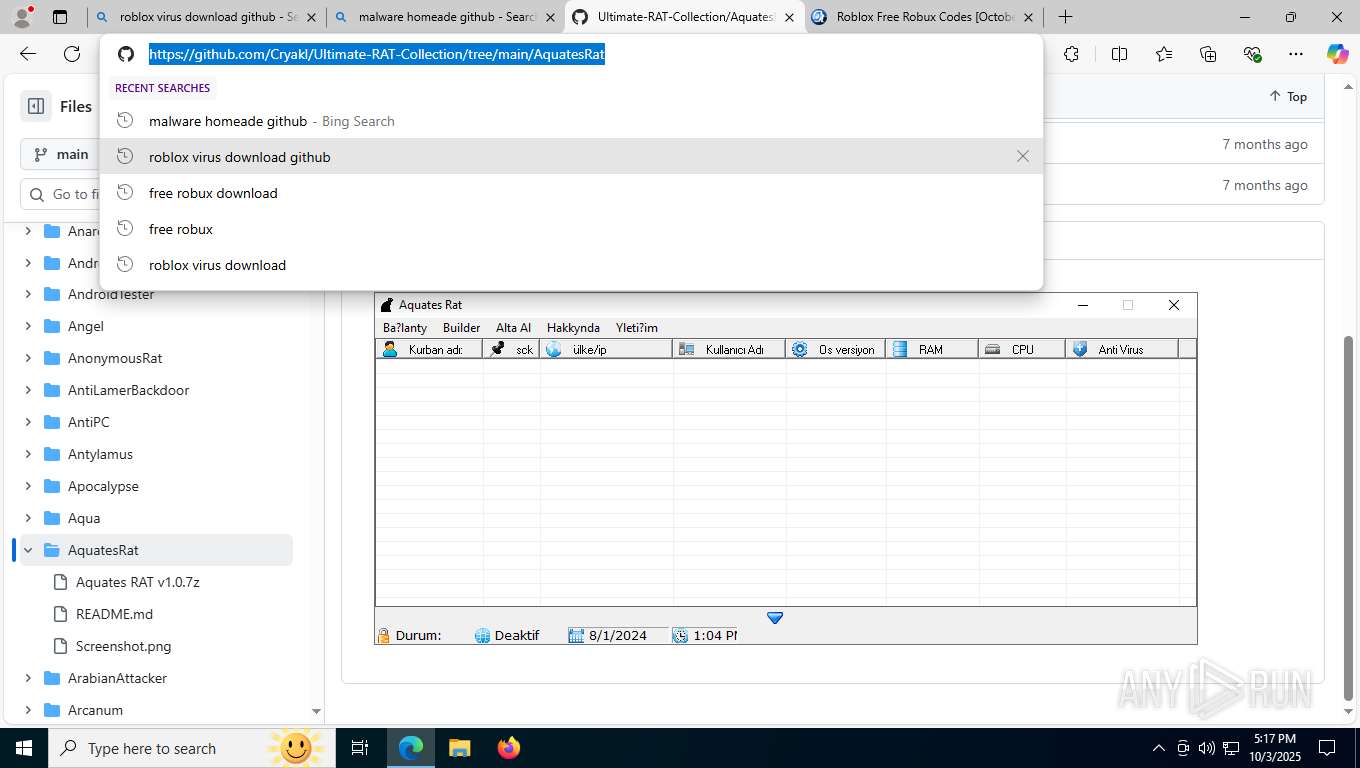Open Settings and more ellipsis

pos(1296,54)
